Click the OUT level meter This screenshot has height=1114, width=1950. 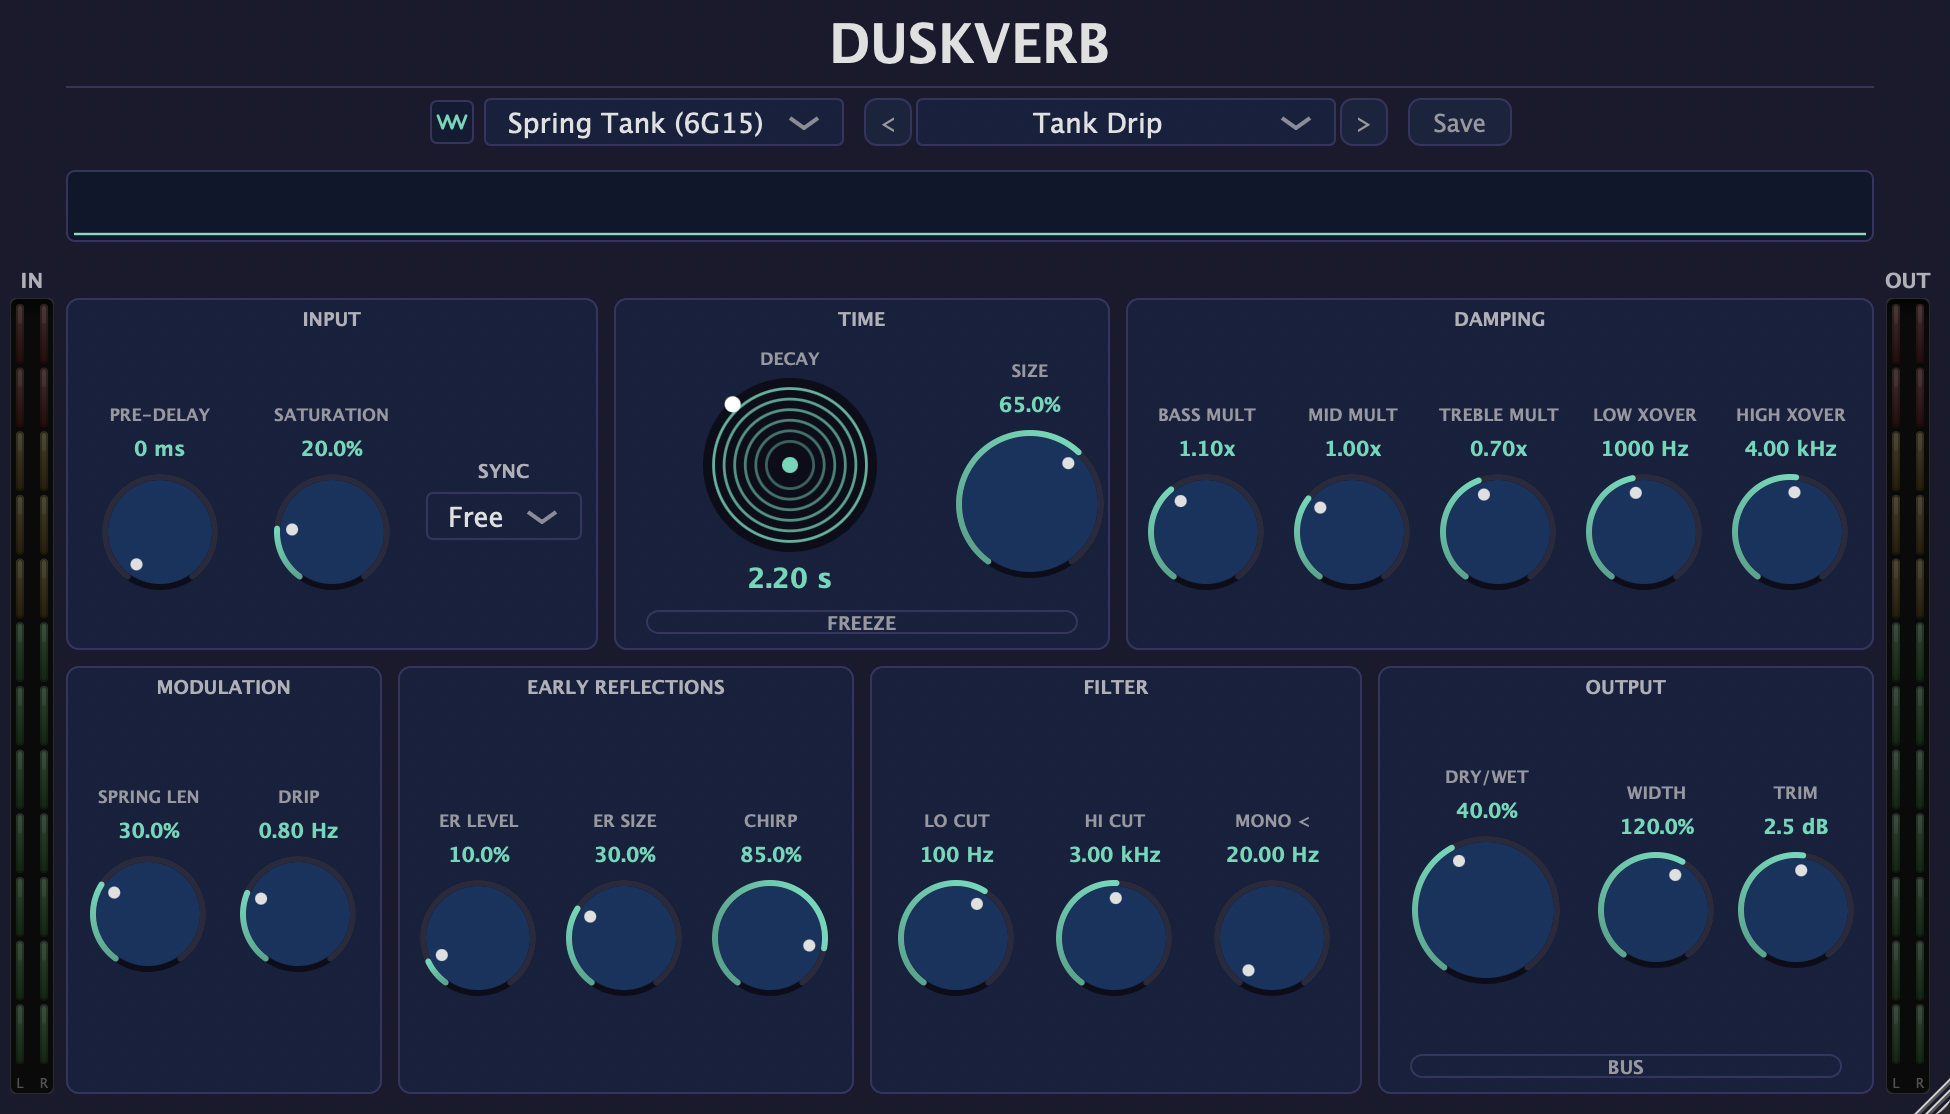1908,696
